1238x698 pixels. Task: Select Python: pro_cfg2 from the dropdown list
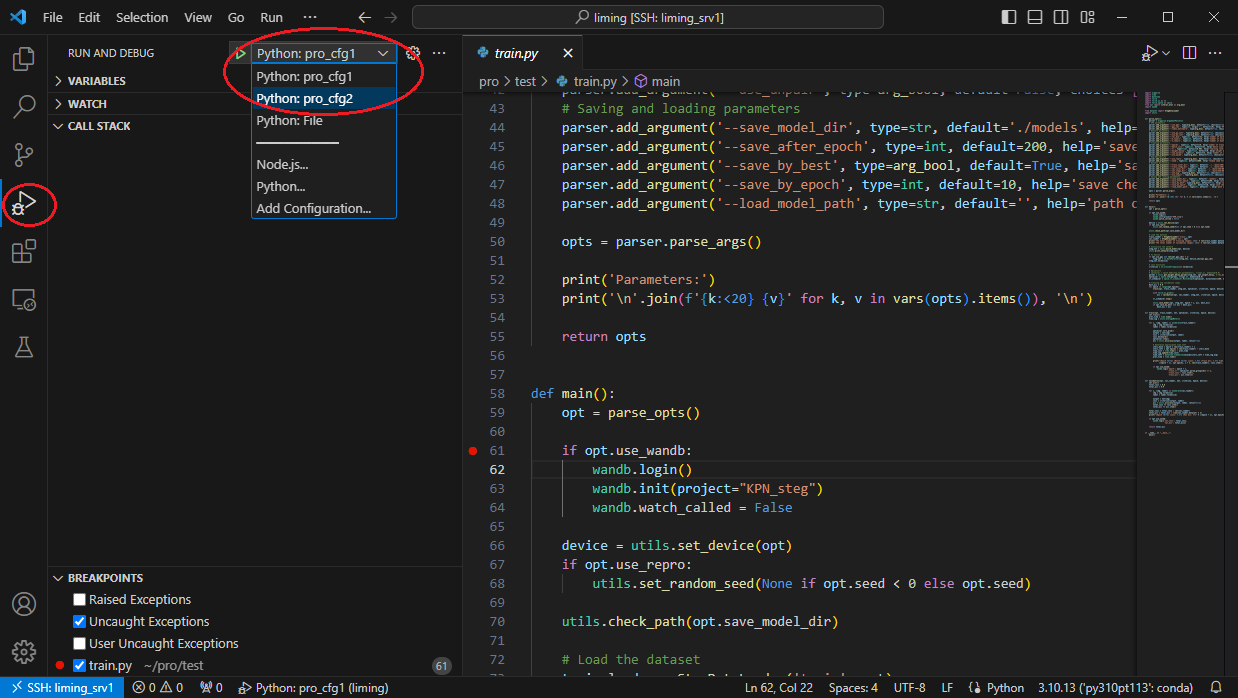click(x=304, y=98)
